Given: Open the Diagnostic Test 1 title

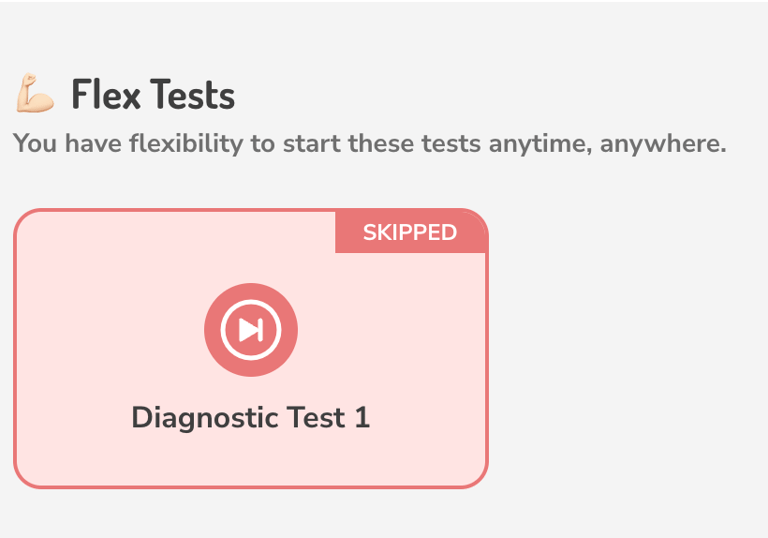Looking at the screenshot, I should tap(251, 417).
